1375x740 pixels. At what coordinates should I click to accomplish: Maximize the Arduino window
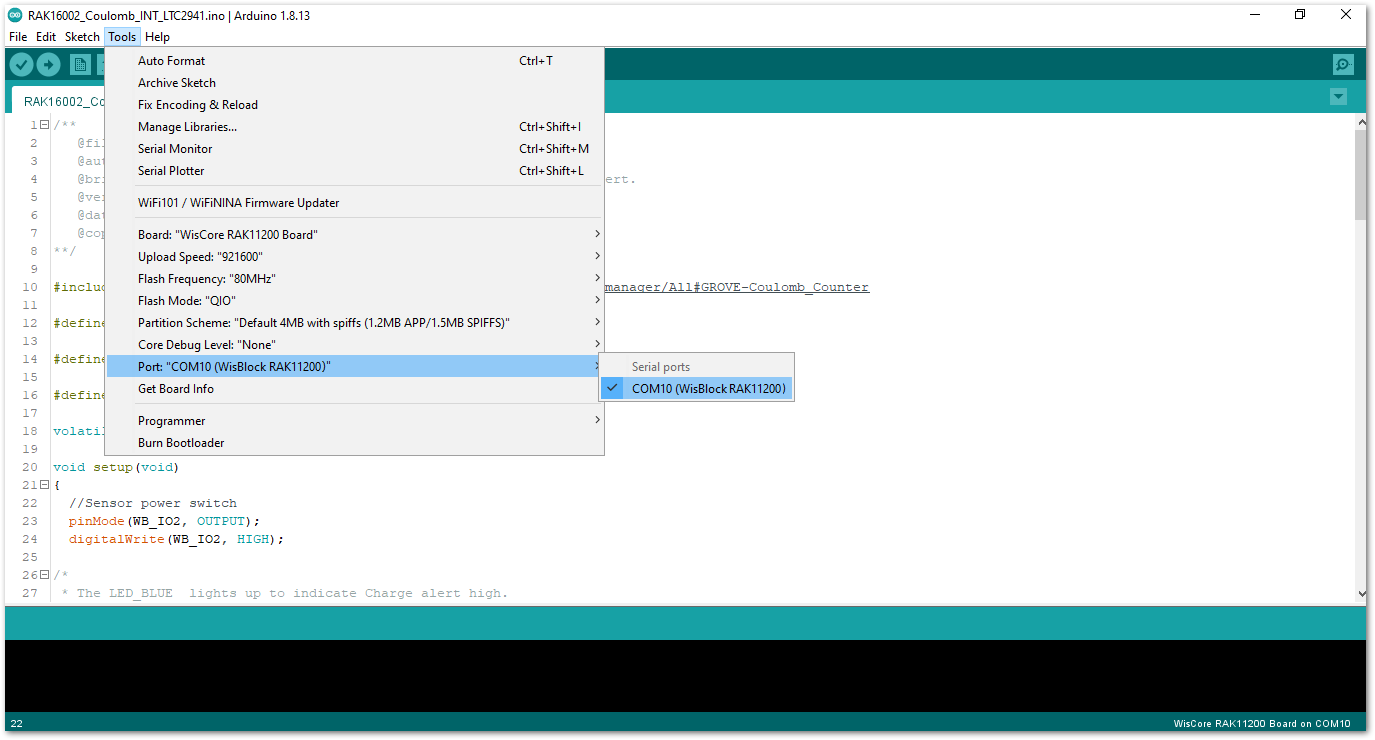click(1300, 14)
